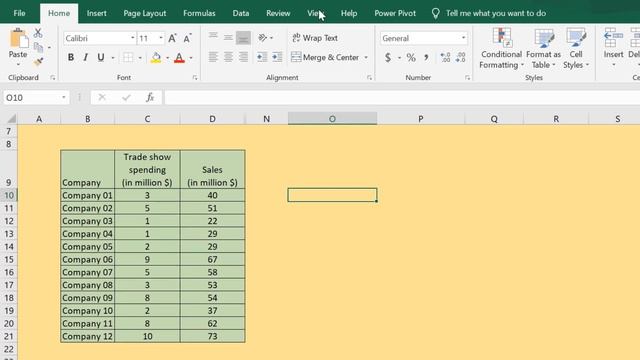
Task: Switch to the Formulas tab
Action: (199, 13)
